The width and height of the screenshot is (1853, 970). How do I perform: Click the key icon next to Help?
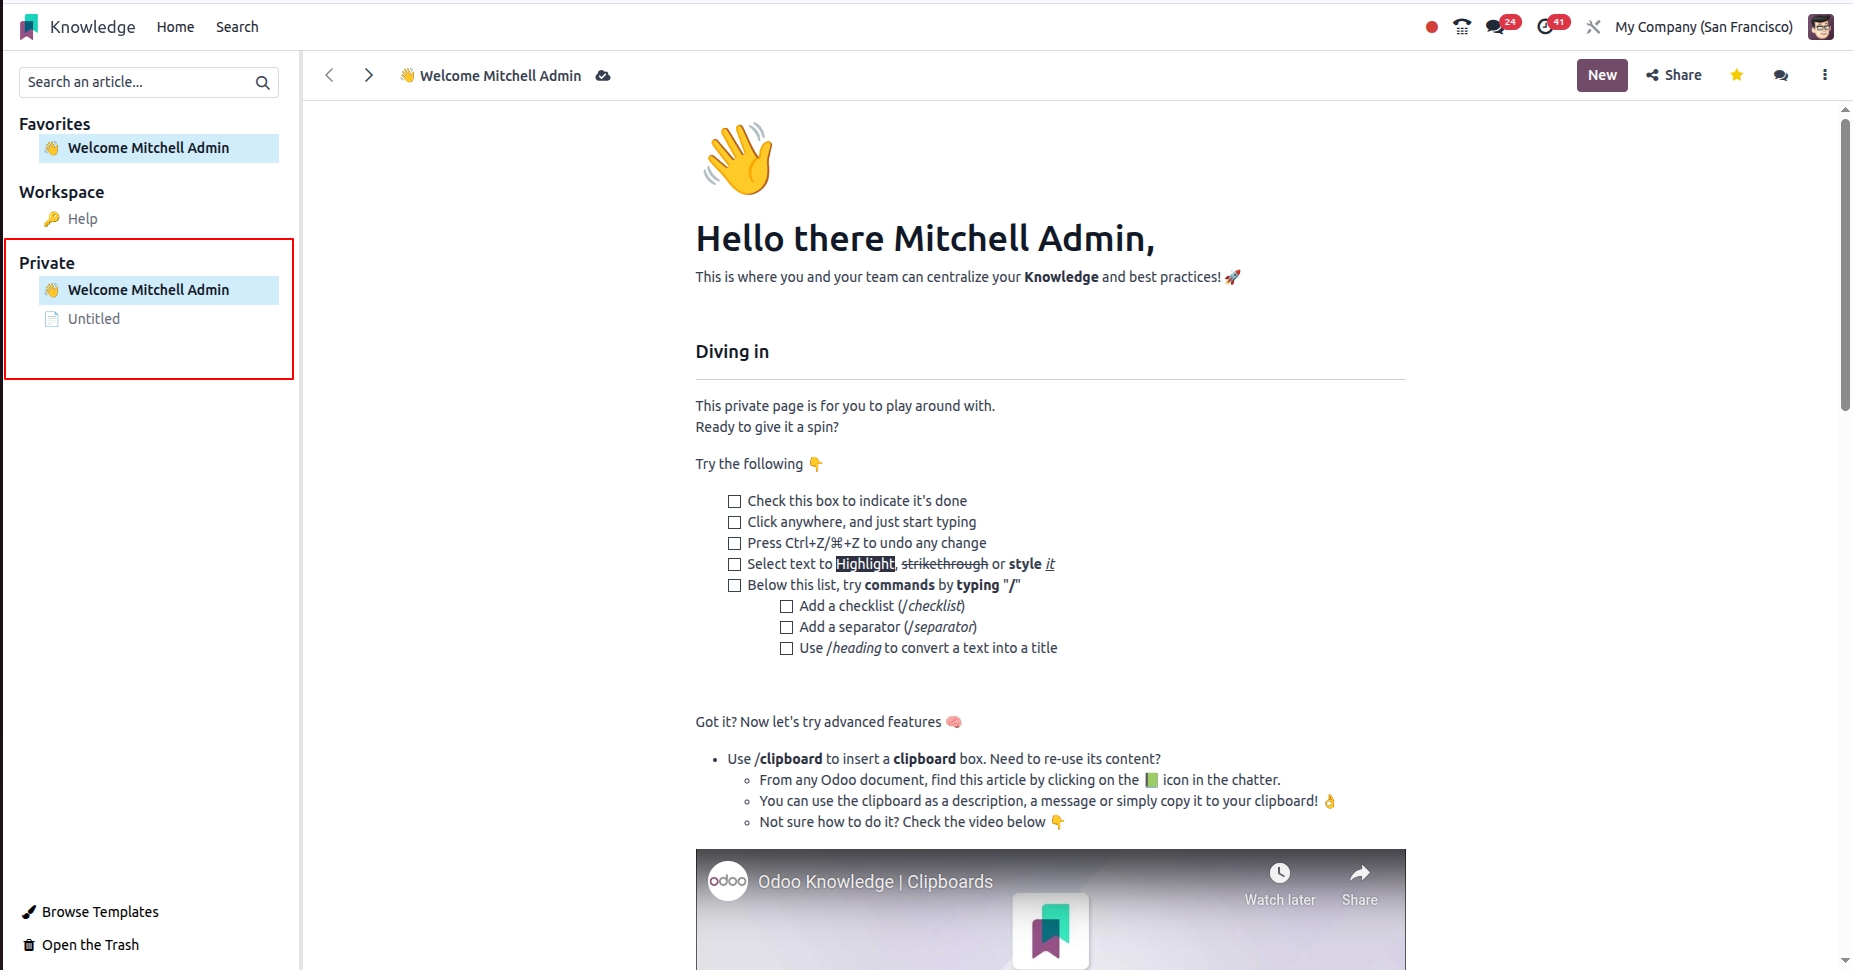(52, 219)
